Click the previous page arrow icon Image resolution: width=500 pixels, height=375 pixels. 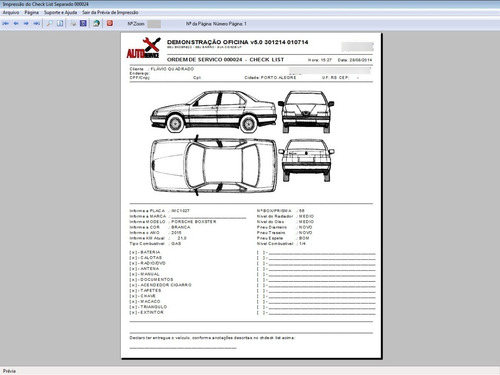click(x=16, y=23)
